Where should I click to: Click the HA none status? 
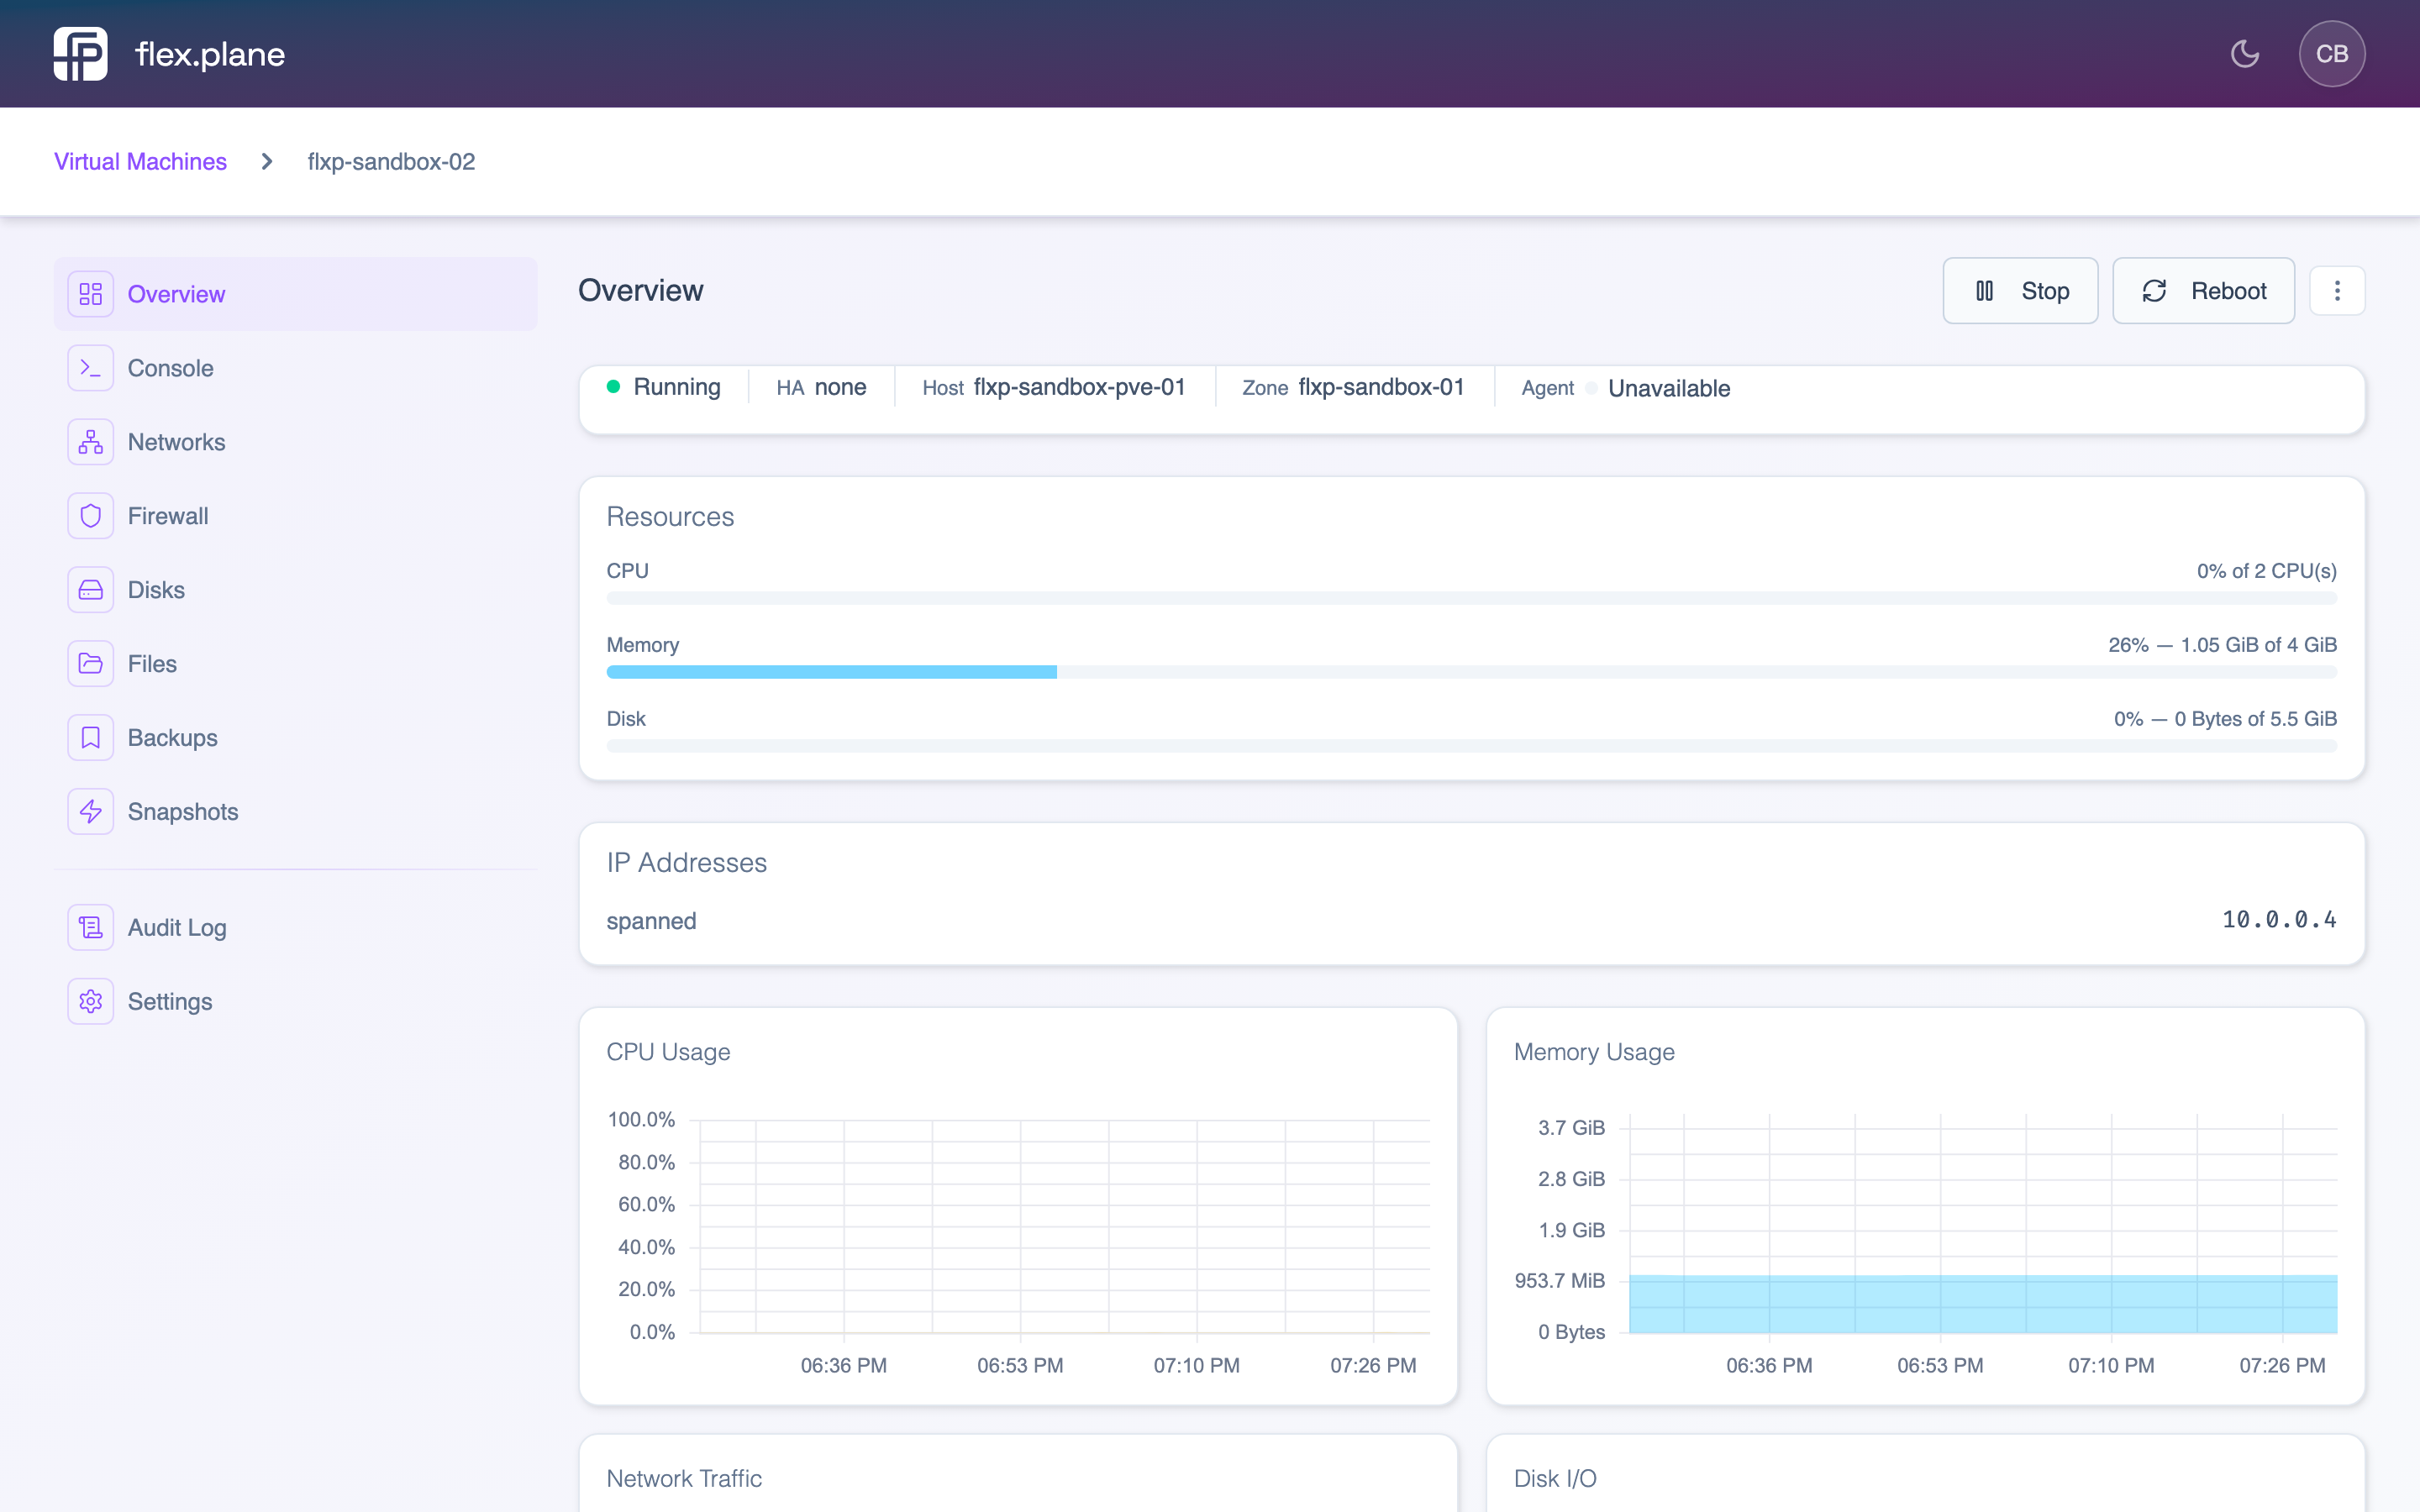821,387
